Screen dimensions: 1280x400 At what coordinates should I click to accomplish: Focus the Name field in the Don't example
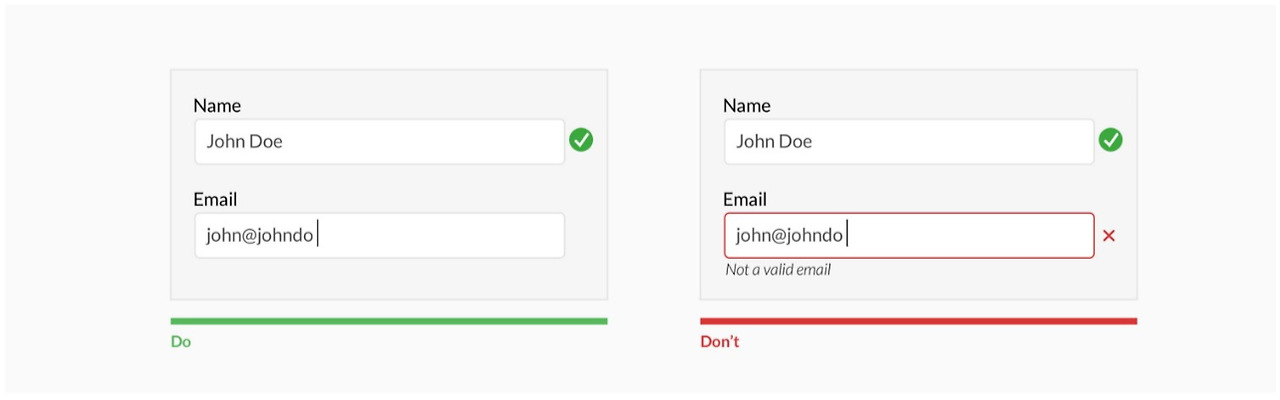click(x=909, y=142)
